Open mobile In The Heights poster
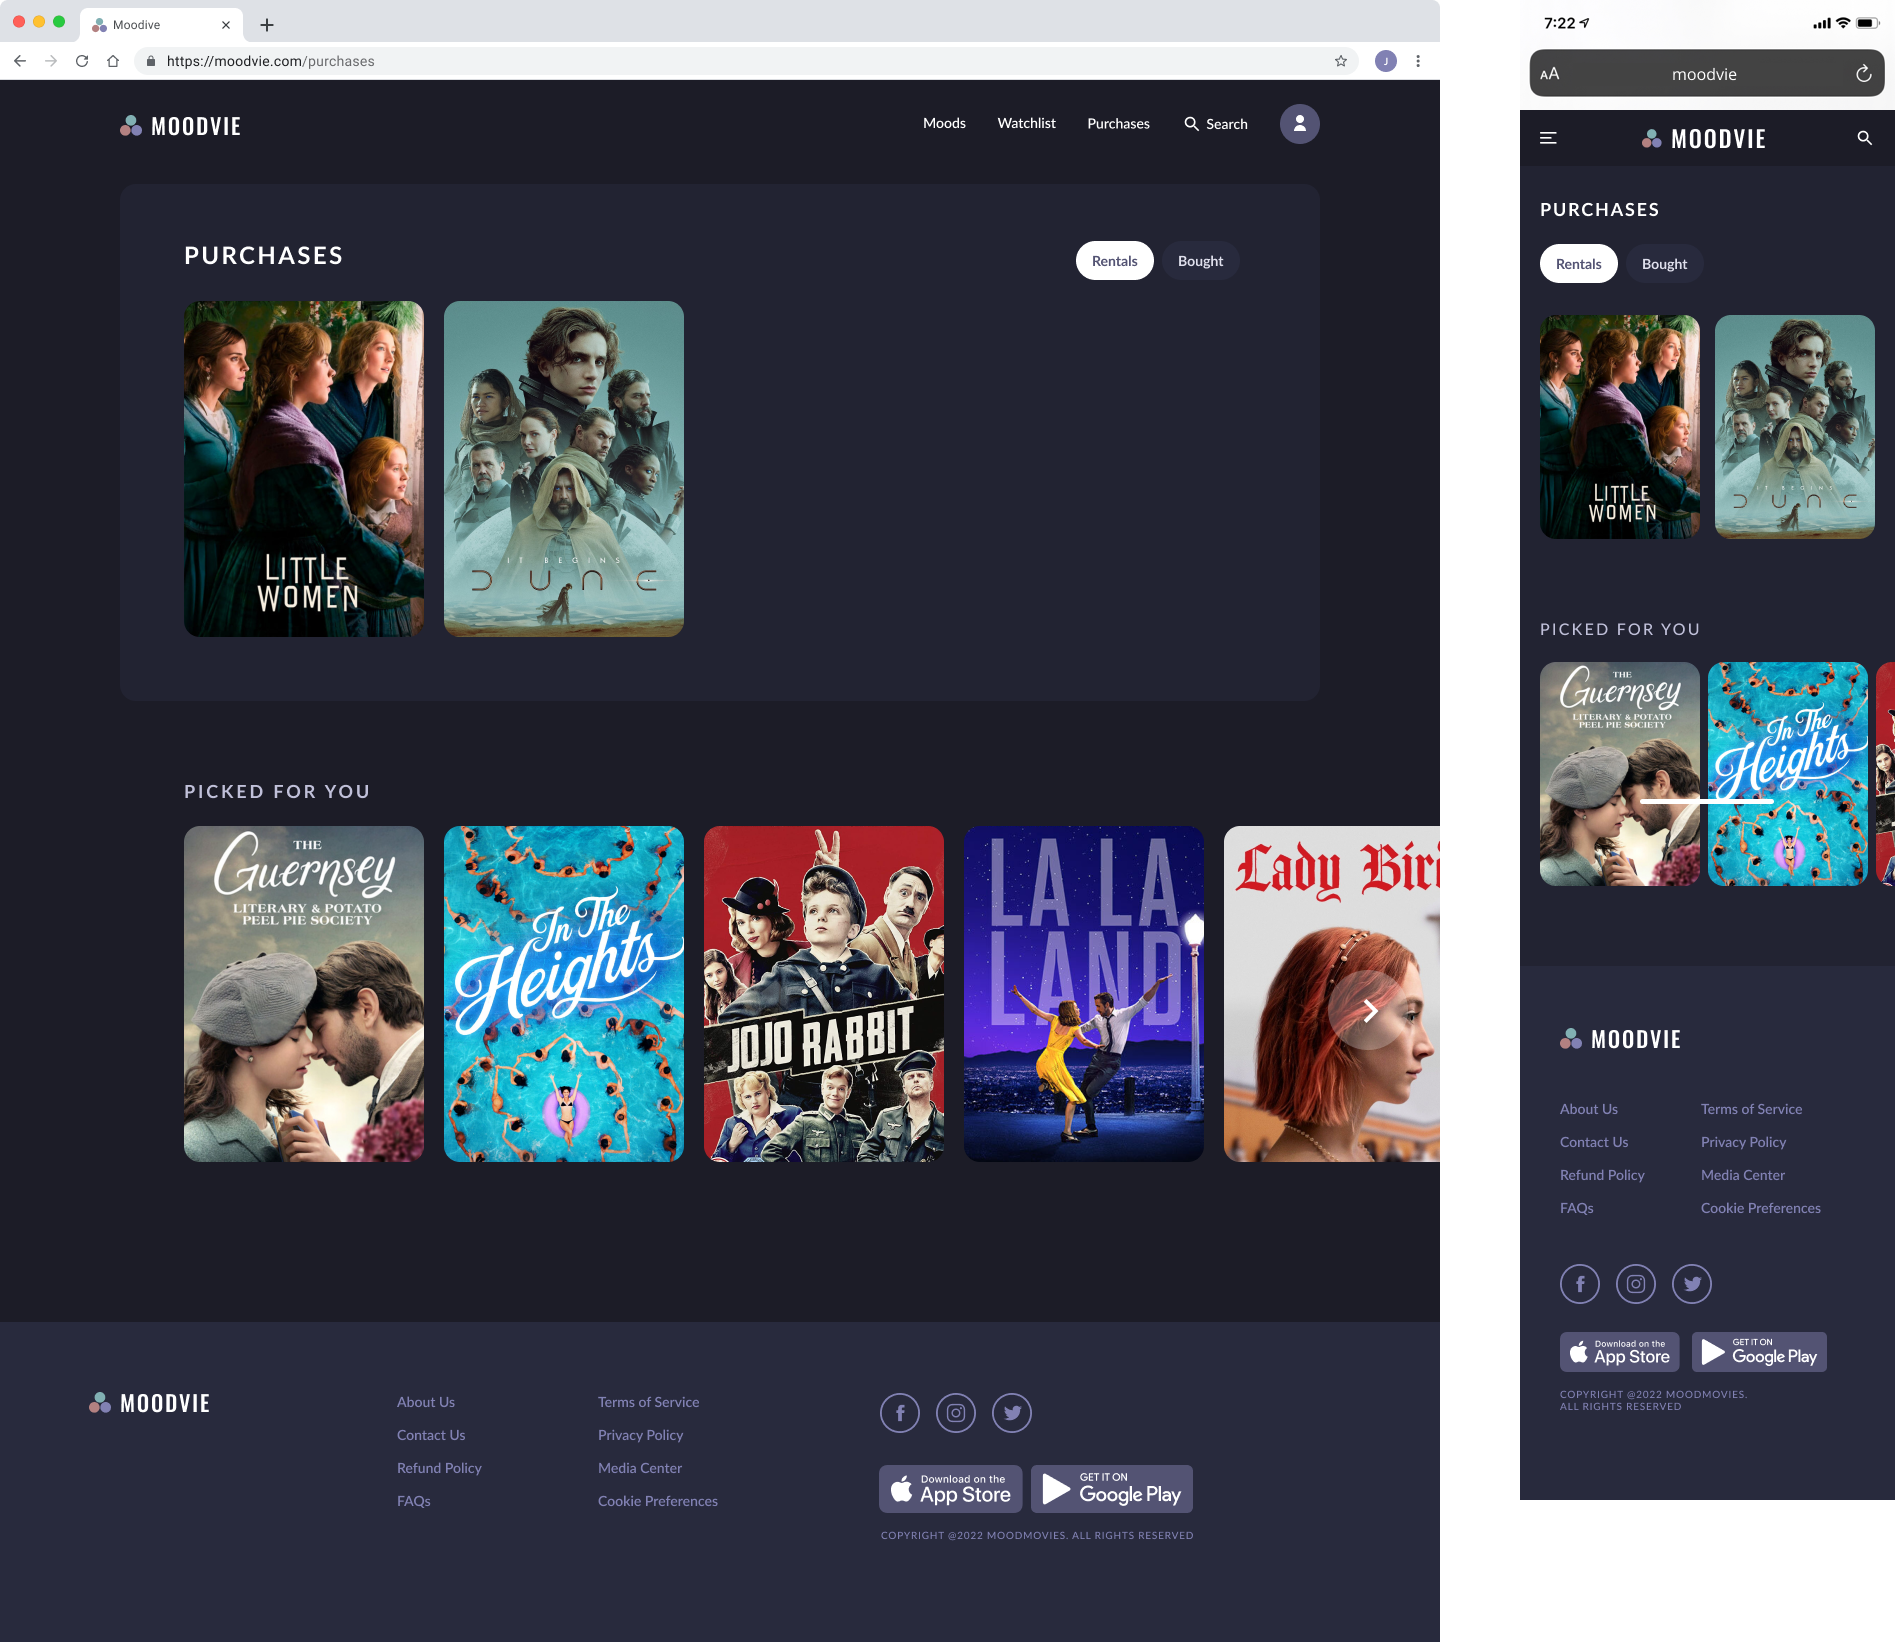The image size is (1895, 1642). [x=1788, y=774]
